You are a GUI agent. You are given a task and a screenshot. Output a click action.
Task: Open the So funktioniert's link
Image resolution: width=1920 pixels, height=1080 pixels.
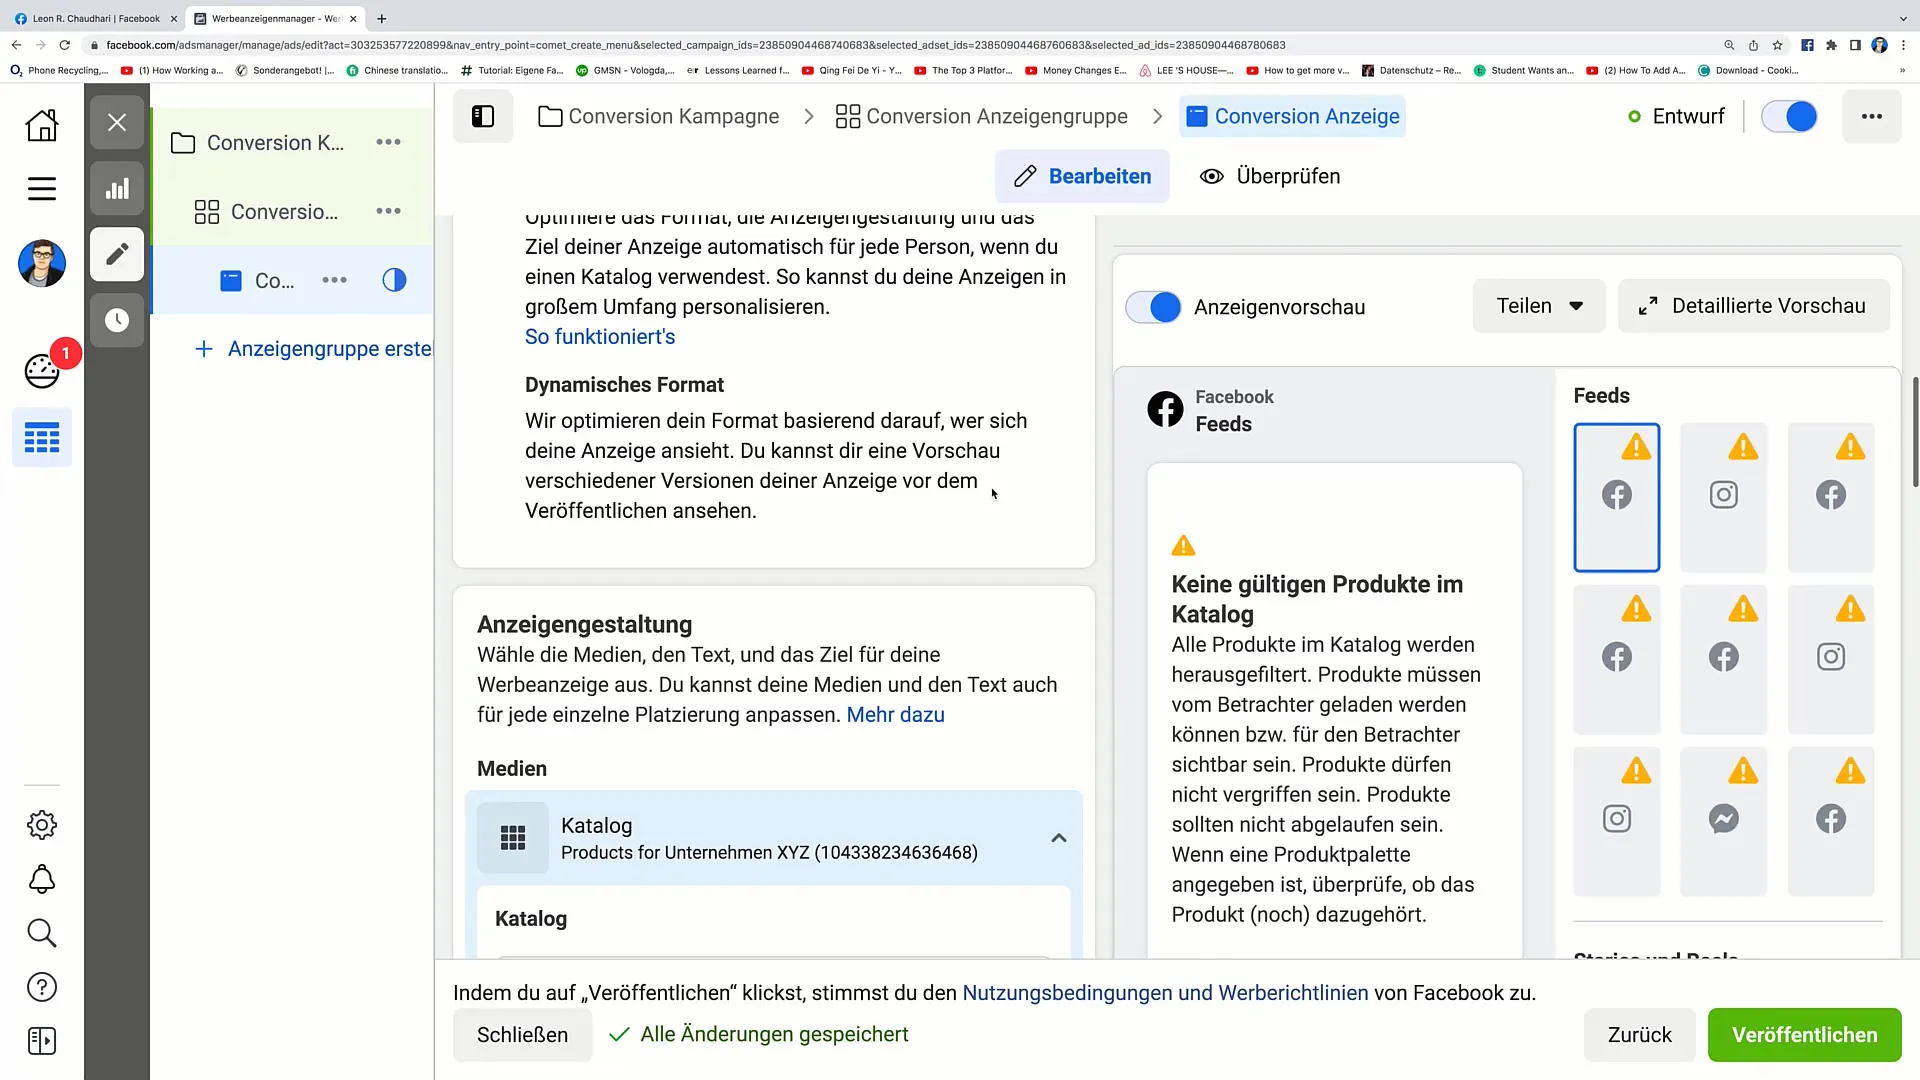[x=600, y=337]
